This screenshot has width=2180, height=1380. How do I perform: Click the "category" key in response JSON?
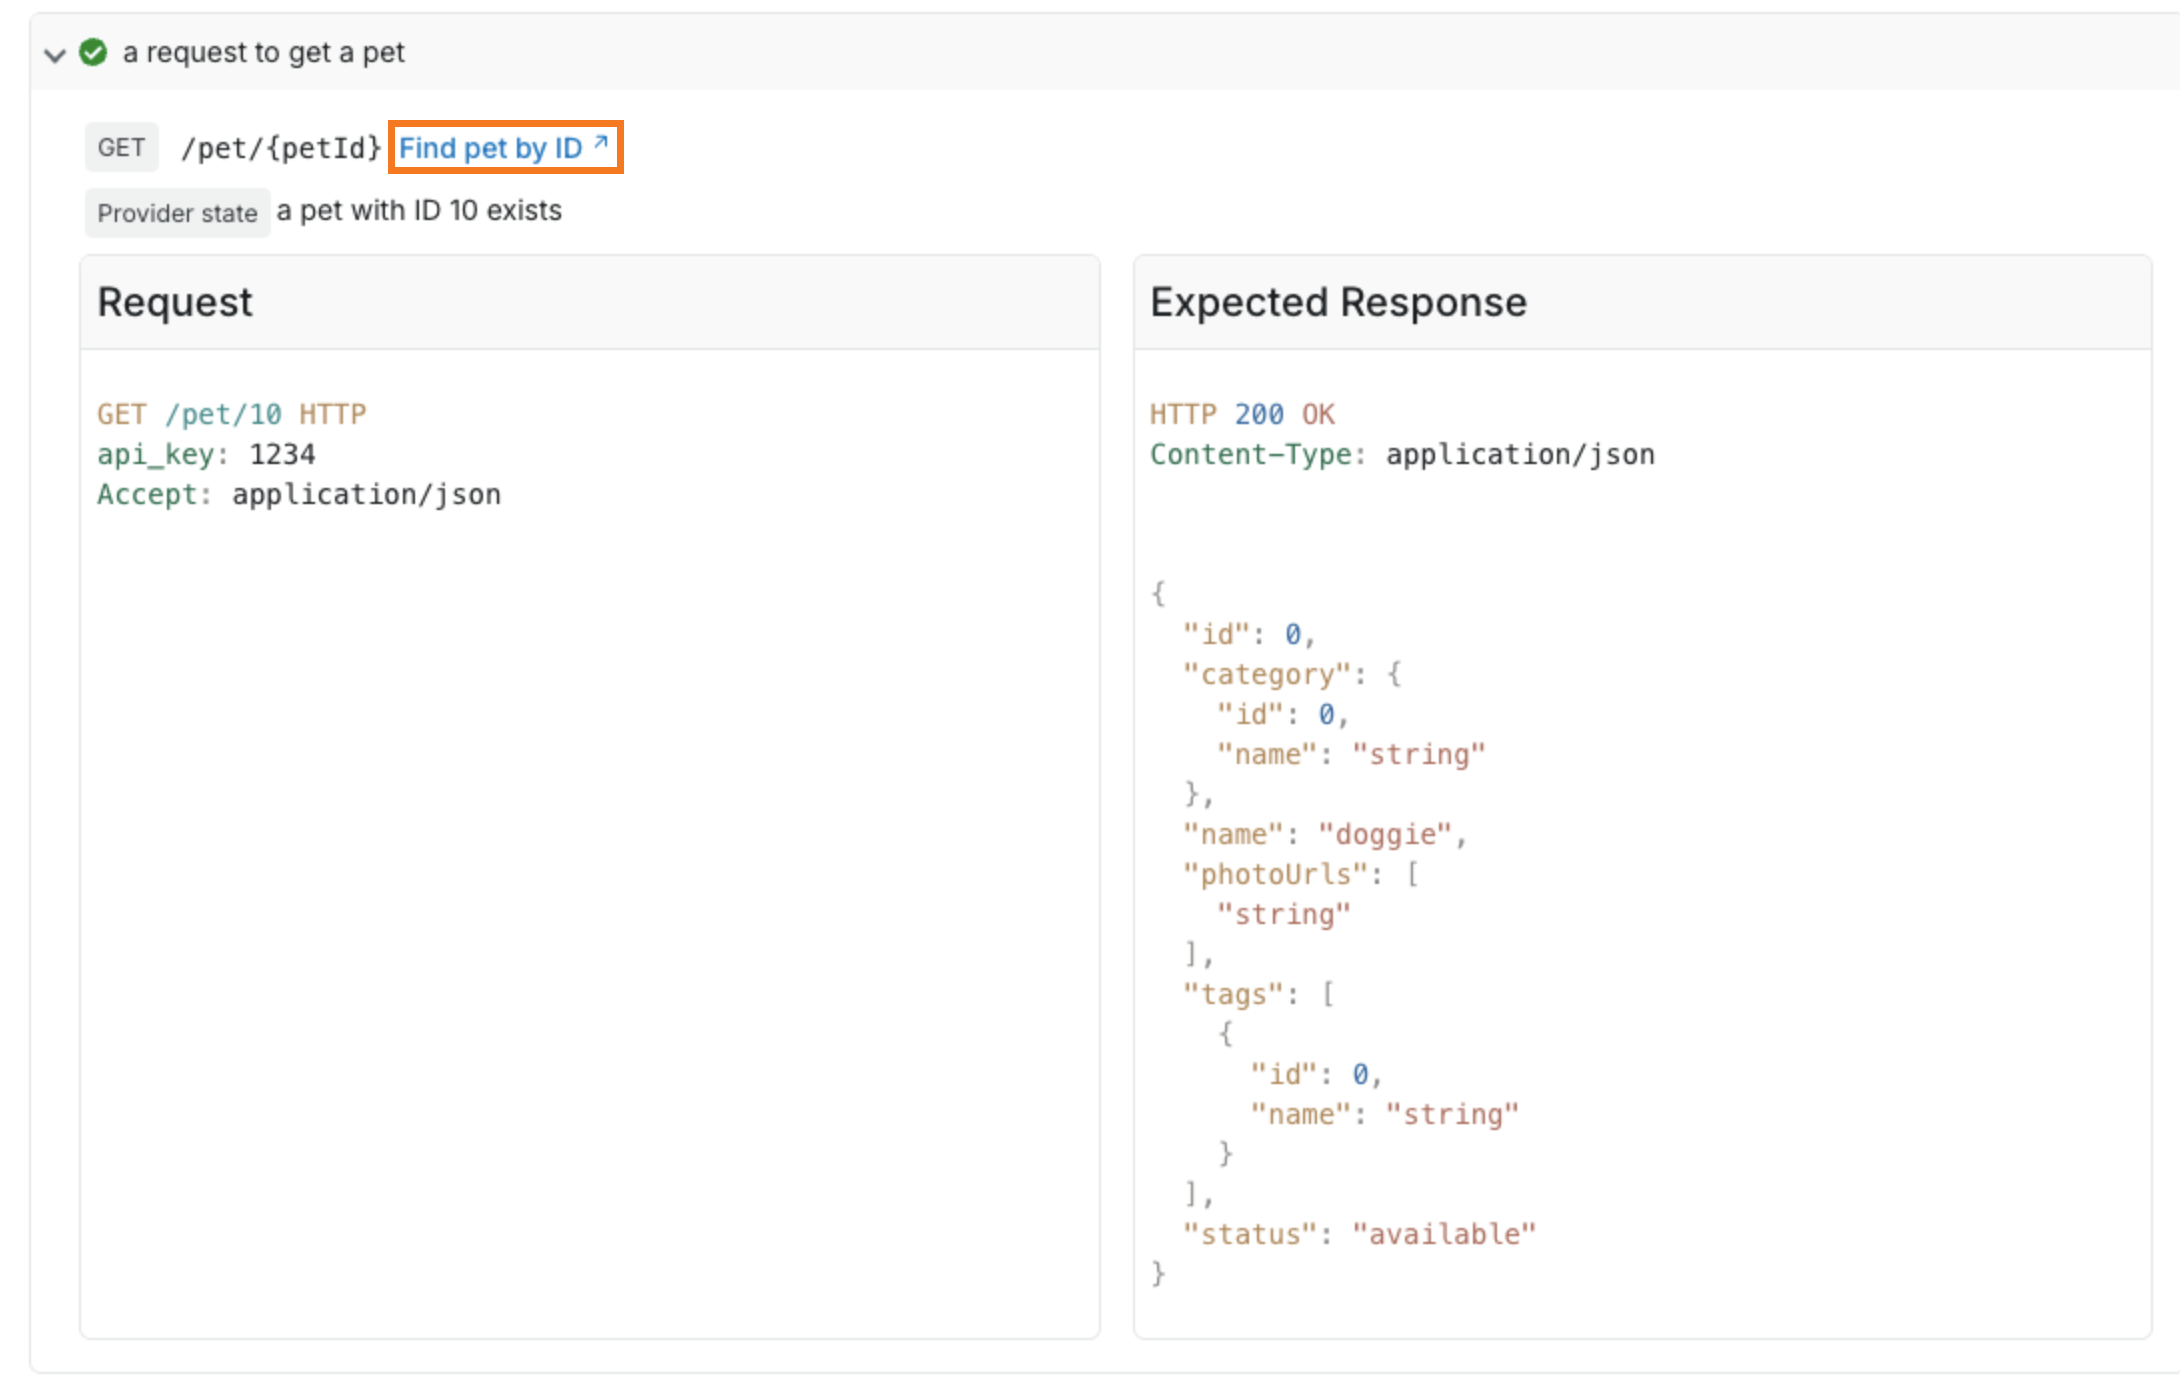1267,674
